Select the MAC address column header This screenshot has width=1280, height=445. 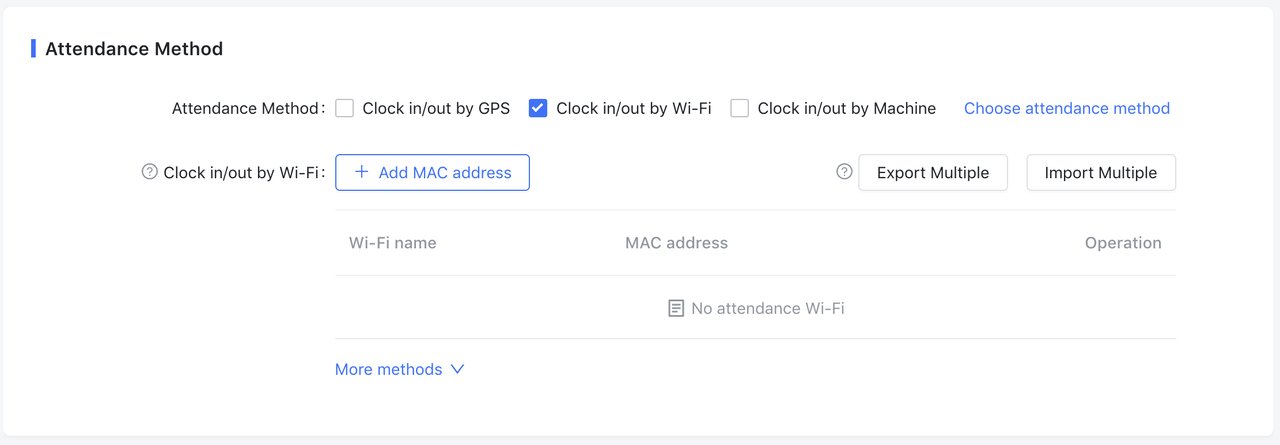point(676,243)
